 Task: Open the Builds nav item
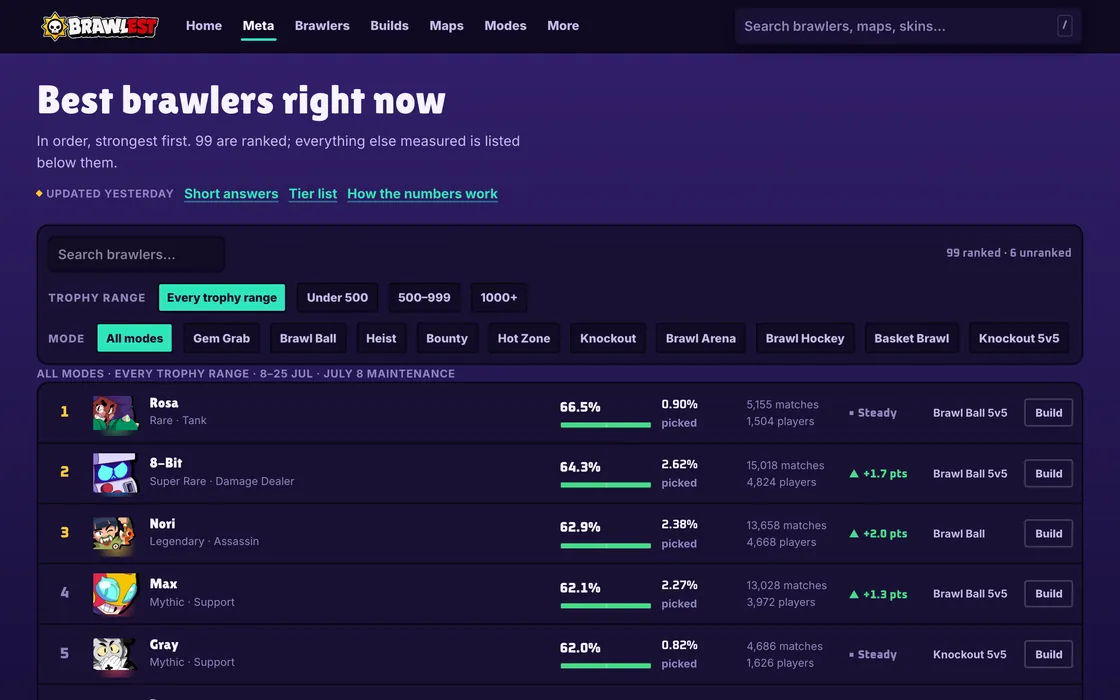click(x=389, y=26)
